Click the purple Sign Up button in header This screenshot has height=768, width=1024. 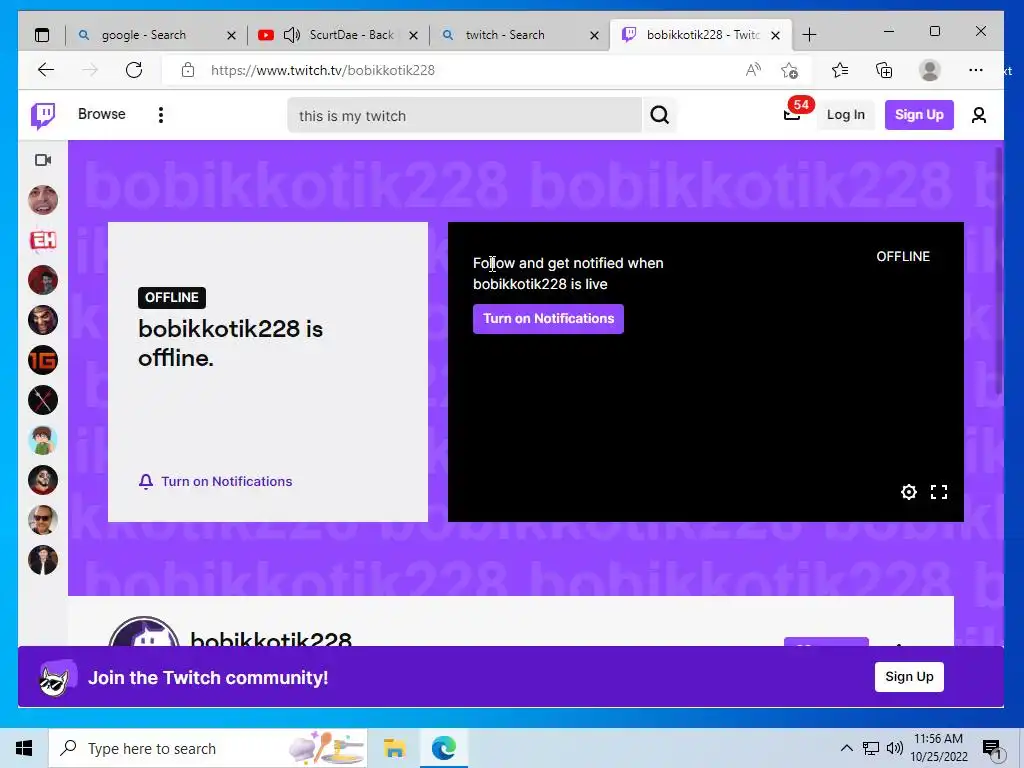point(919,115)
